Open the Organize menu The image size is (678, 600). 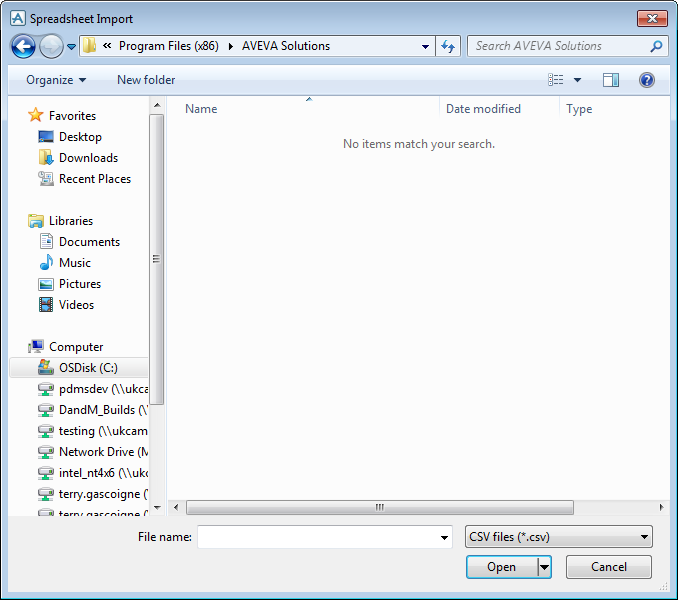(x=56, y=80)
